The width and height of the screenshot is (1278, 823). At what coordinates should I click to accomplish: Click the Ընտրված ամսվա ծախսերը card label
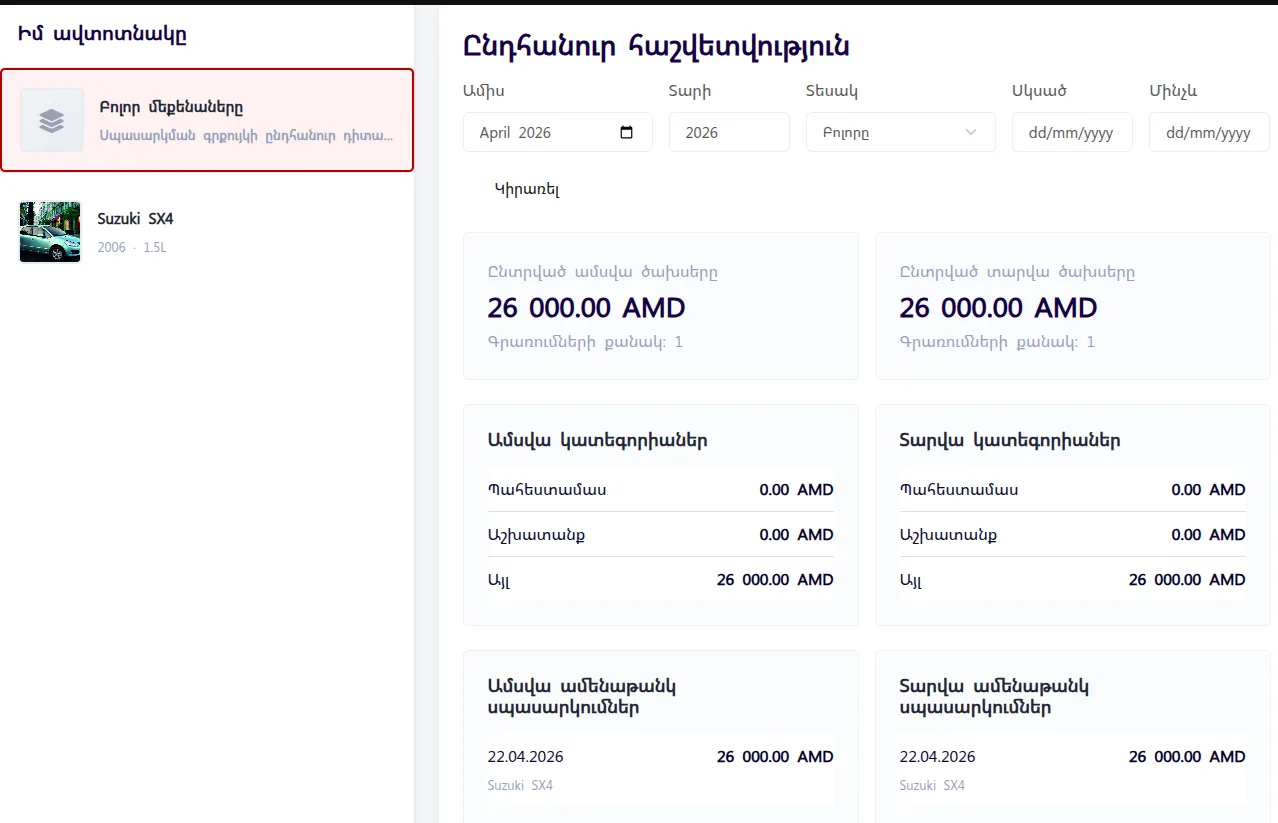click(602, 272)
